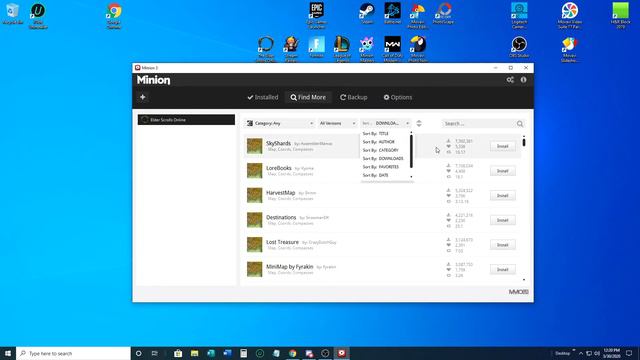Image resolution: width=640 pixels, height=360 pixels.
Task: Open Epic Games Launcher desktop shortcut
Action: pyautogui.click(x=316, y=16)
